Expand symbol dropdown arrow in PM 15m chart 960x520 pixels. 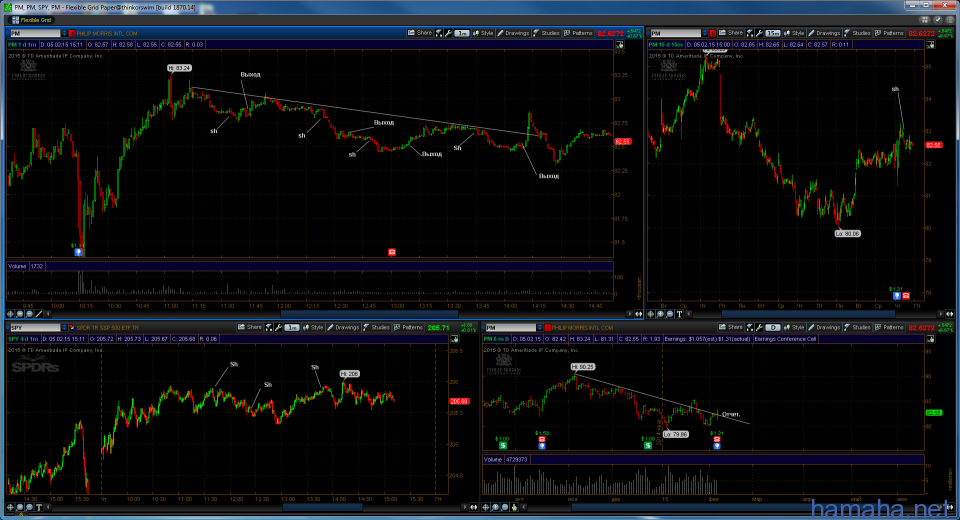tap(705, 33)
